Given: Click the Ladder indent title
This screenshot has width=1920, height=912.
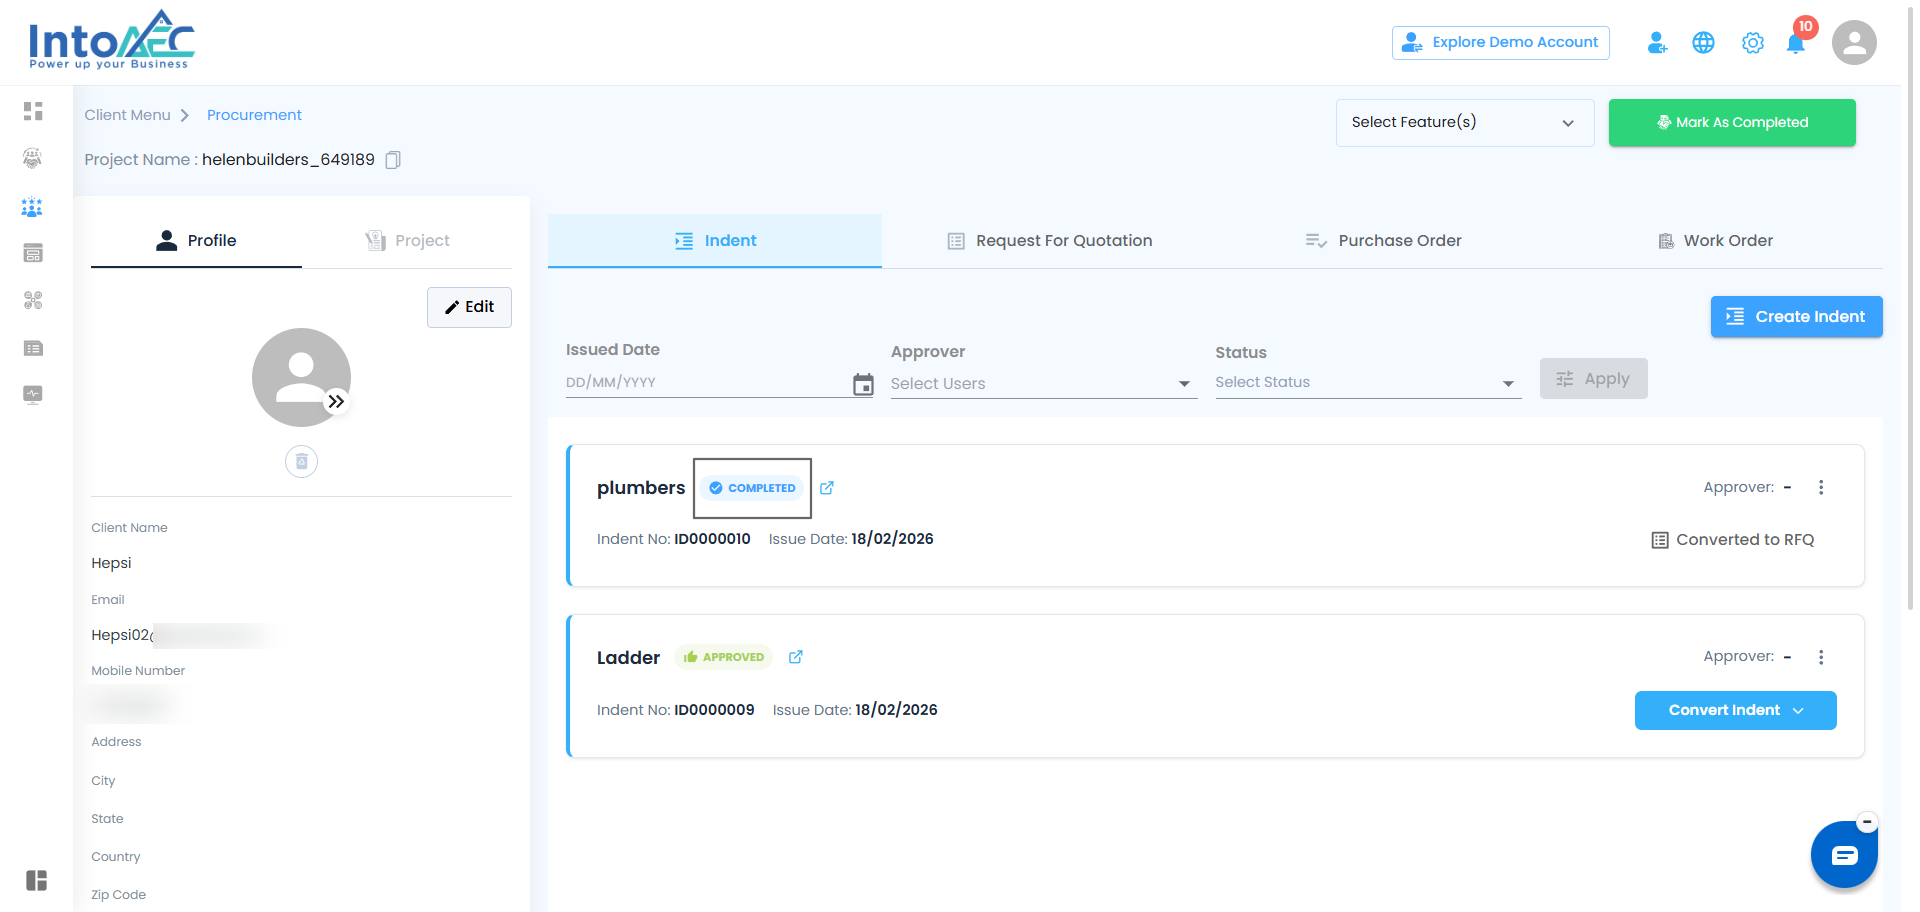Looking at the screenshot, I should pos(628,658).
